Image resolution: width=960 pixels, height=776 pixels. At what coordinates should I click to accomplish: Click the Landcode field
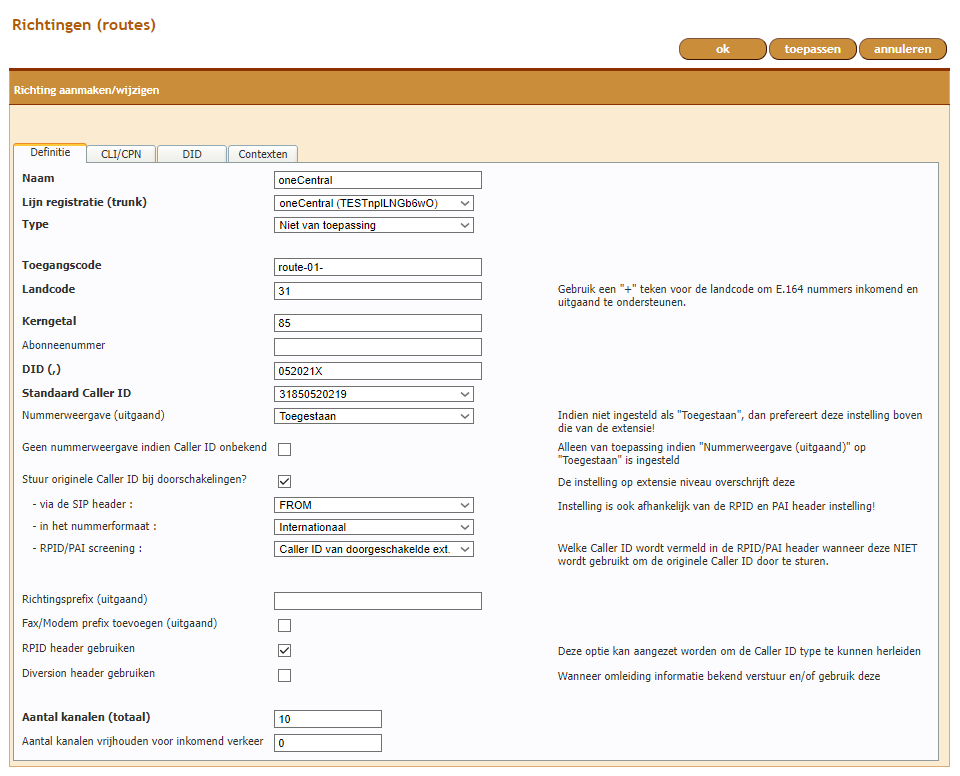[378, 291]
